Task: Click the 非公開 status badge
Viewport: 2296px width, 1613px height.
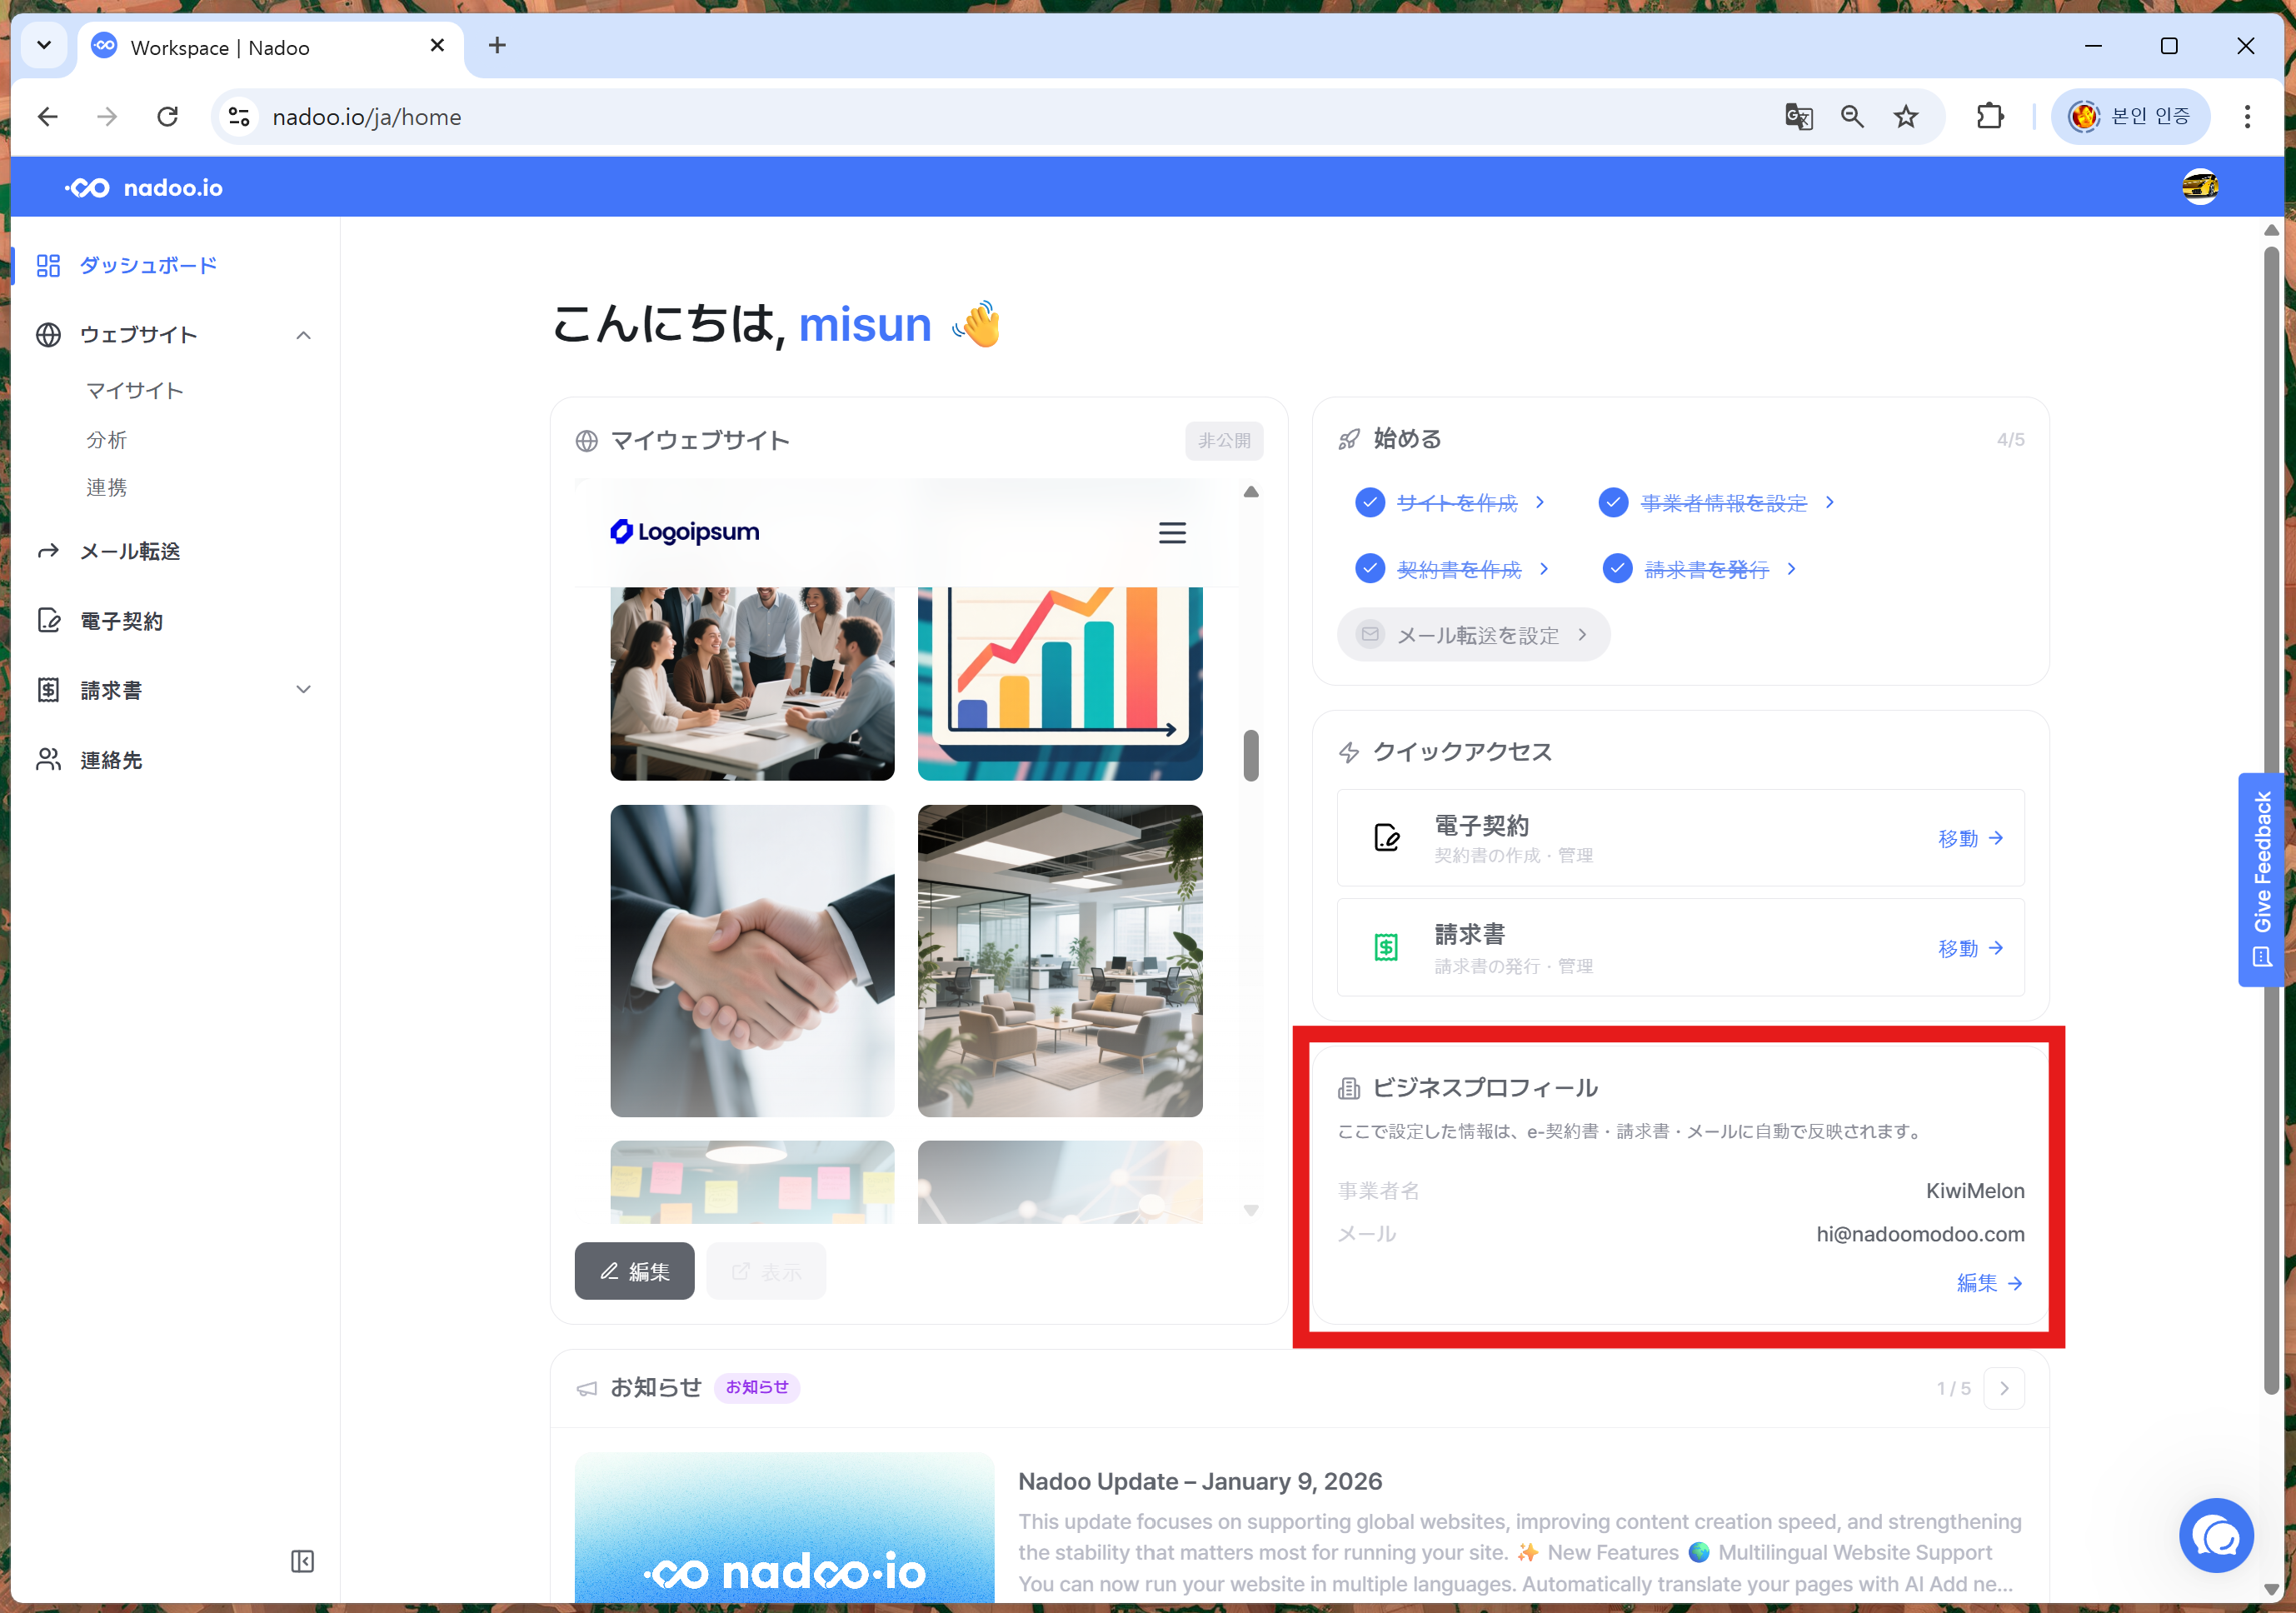Action: click(1224, 440)
